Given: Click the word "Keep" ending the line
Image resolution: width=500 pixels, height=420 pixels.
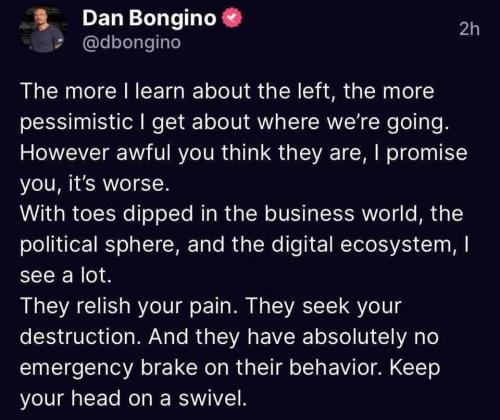Looking at the screenshot, I should 415,368.
